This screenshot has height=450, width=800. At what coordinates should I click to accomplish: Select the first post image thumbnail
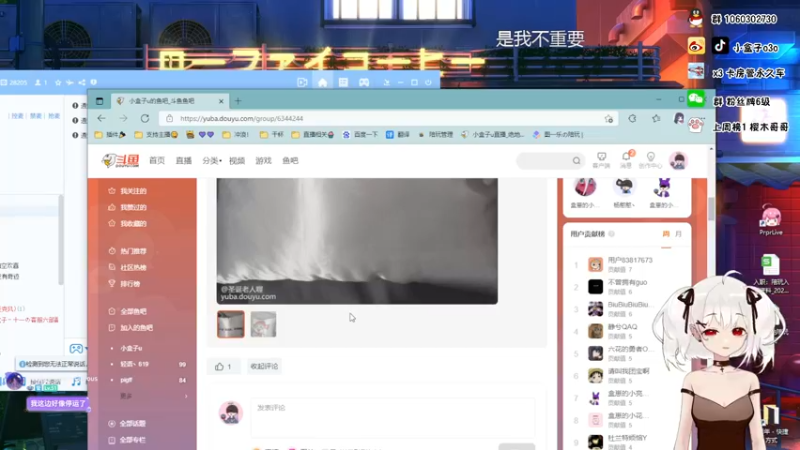pos(231,324)
